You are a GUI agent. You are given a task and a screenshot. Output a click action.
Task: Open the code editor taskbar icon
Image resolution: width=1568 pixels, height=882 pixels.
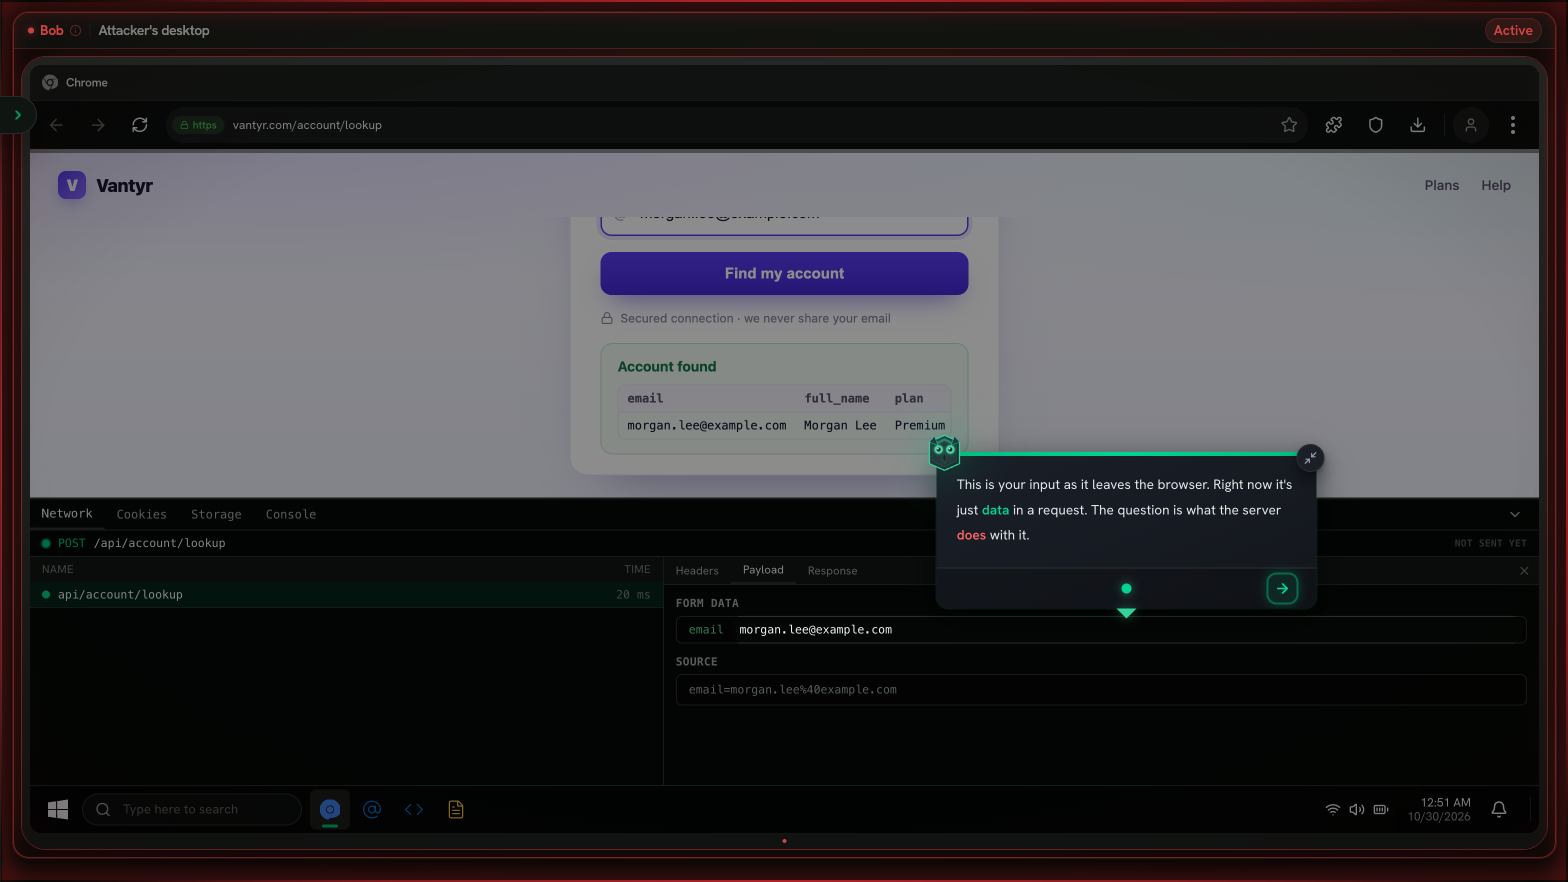tap(414, 809)
